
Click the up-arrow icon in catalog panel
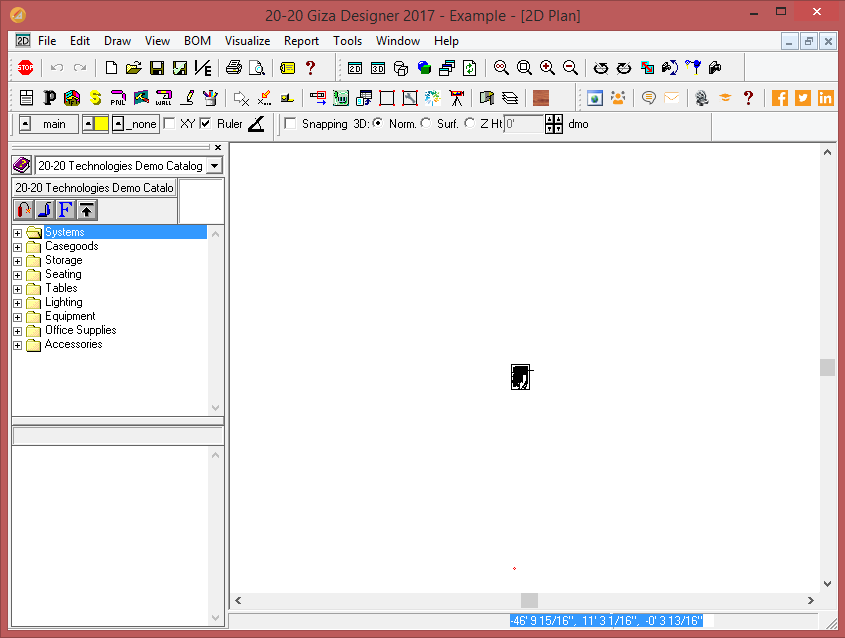tap(87, 210)
